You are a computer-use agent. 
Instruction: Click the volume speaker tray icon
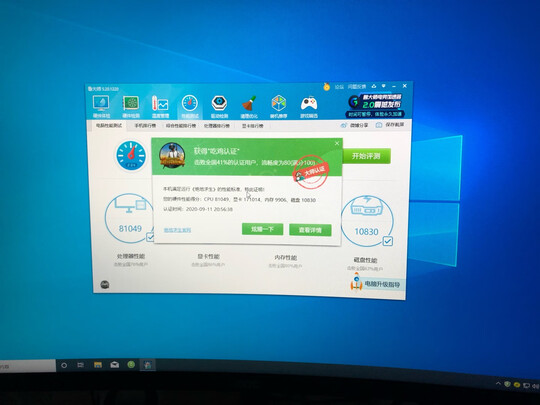[x=536, y=386]
